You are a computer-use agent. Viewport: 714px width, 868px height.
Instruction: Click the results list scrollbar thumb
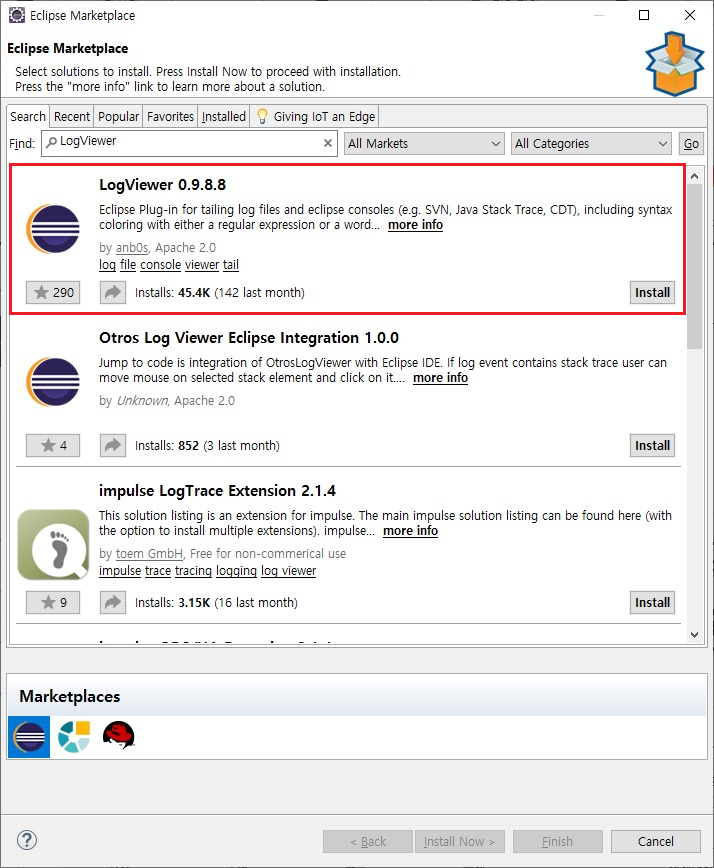[695, 267]
